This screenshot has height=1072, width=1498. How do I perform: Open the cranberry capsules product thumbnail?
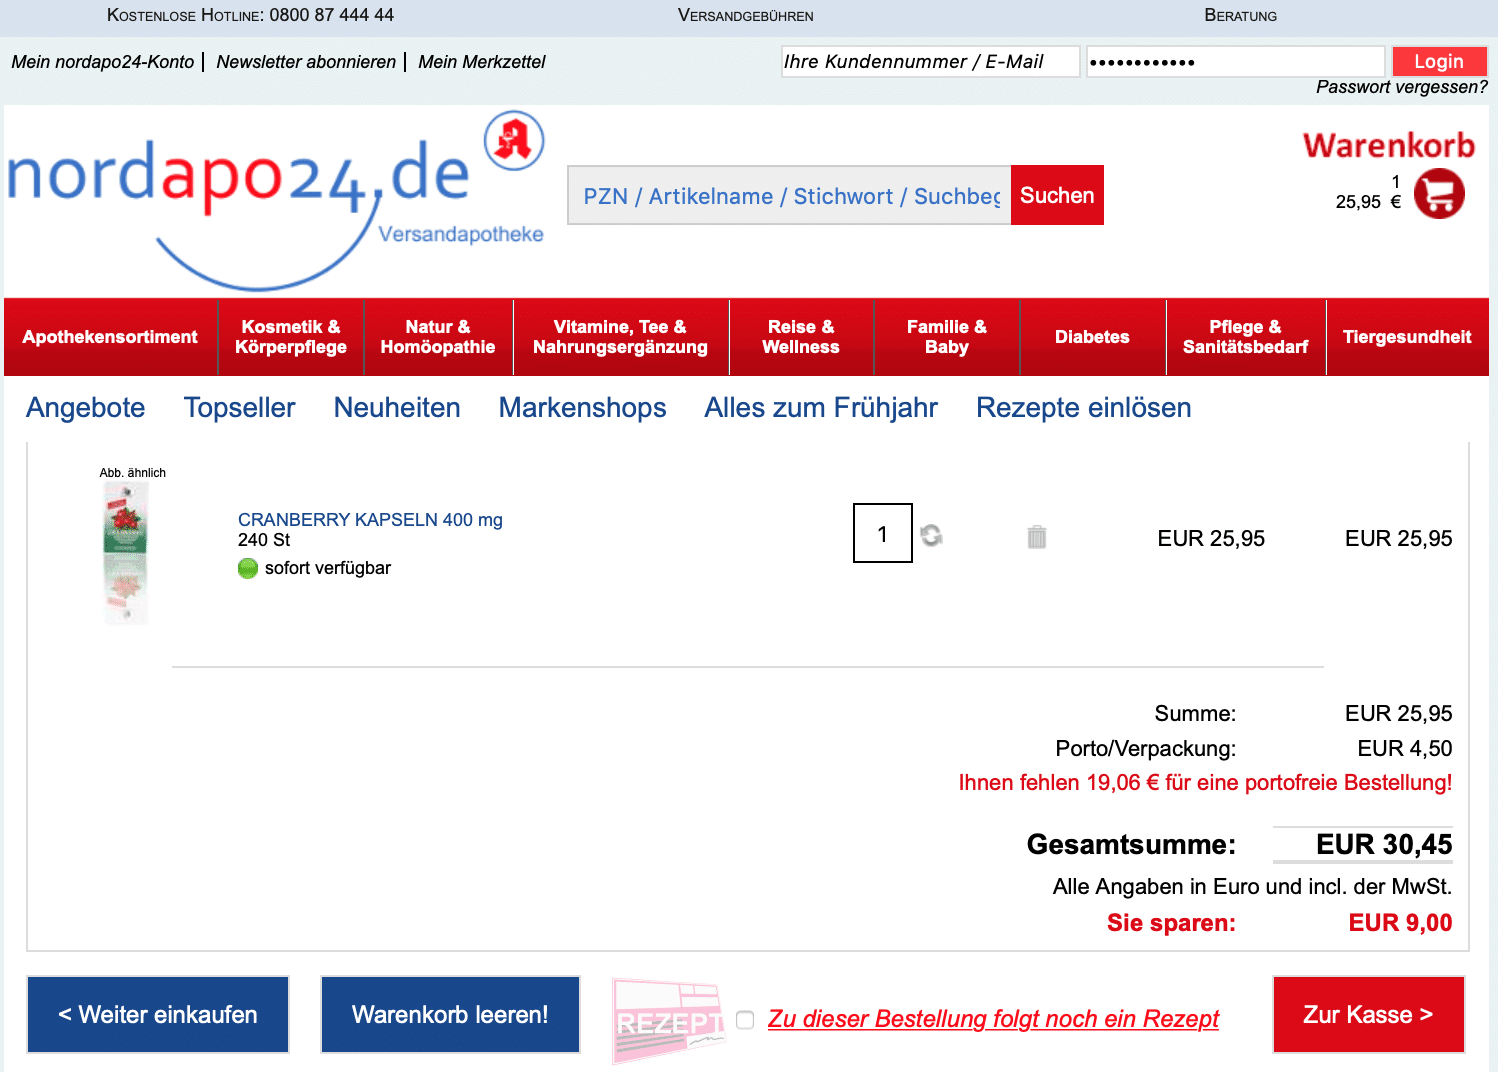(126, 553)
